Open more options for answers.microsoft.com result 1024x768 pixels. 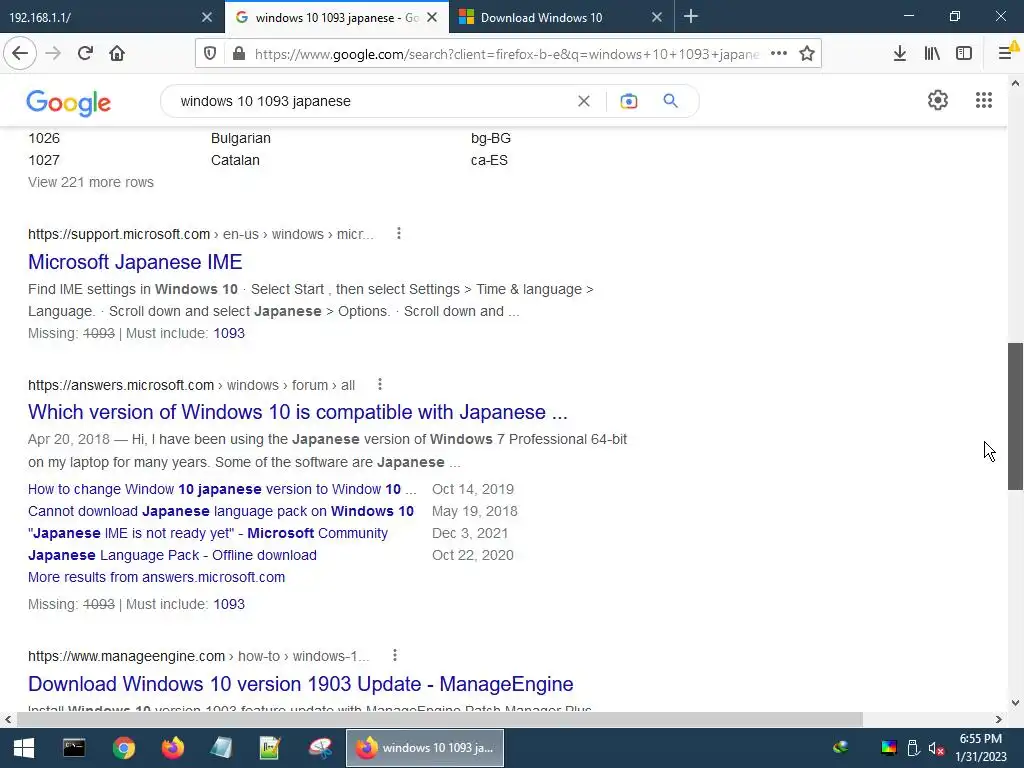click(380, 385)
